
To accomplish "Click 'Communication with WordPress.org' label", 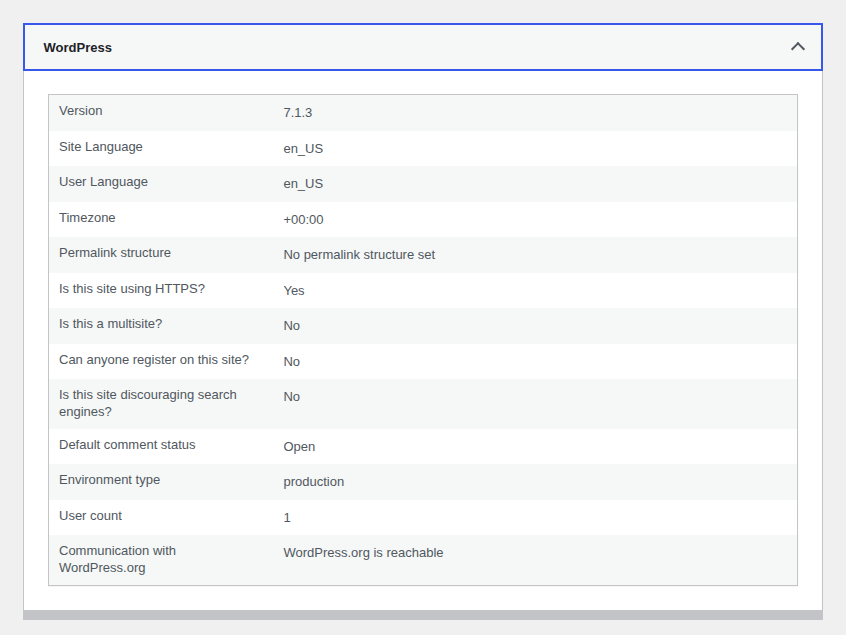I will 118,559.
